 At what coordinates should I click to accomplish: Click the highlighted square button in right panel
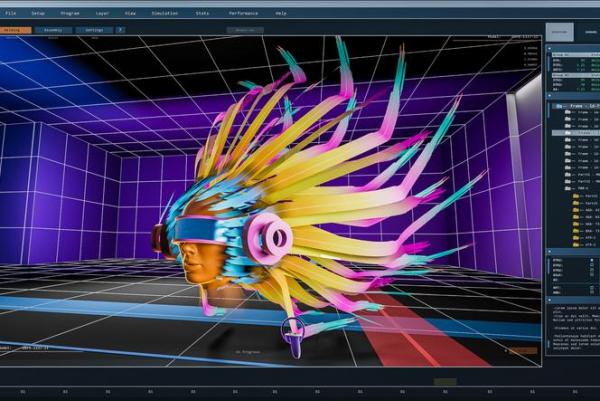[559, 32]
